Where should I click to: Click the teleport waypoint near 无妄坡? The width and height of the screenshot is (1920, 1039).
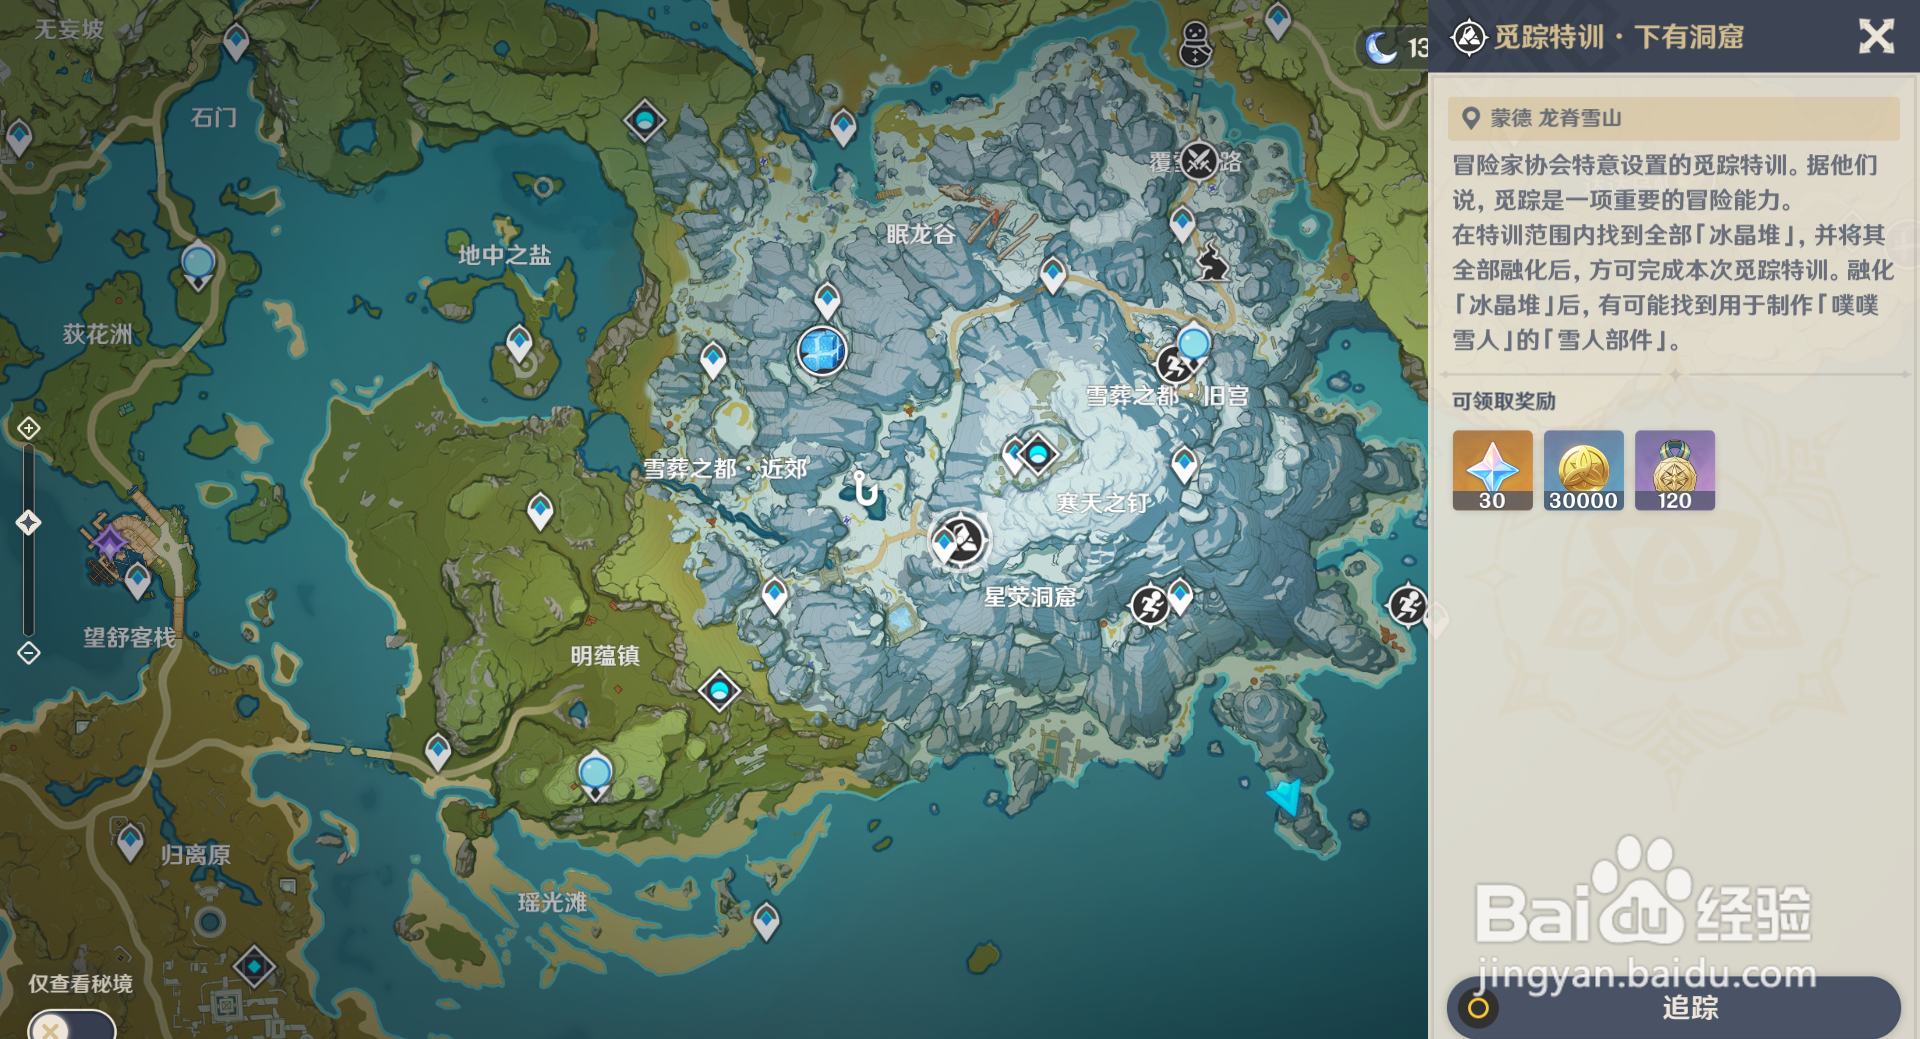tap(235, 41)
